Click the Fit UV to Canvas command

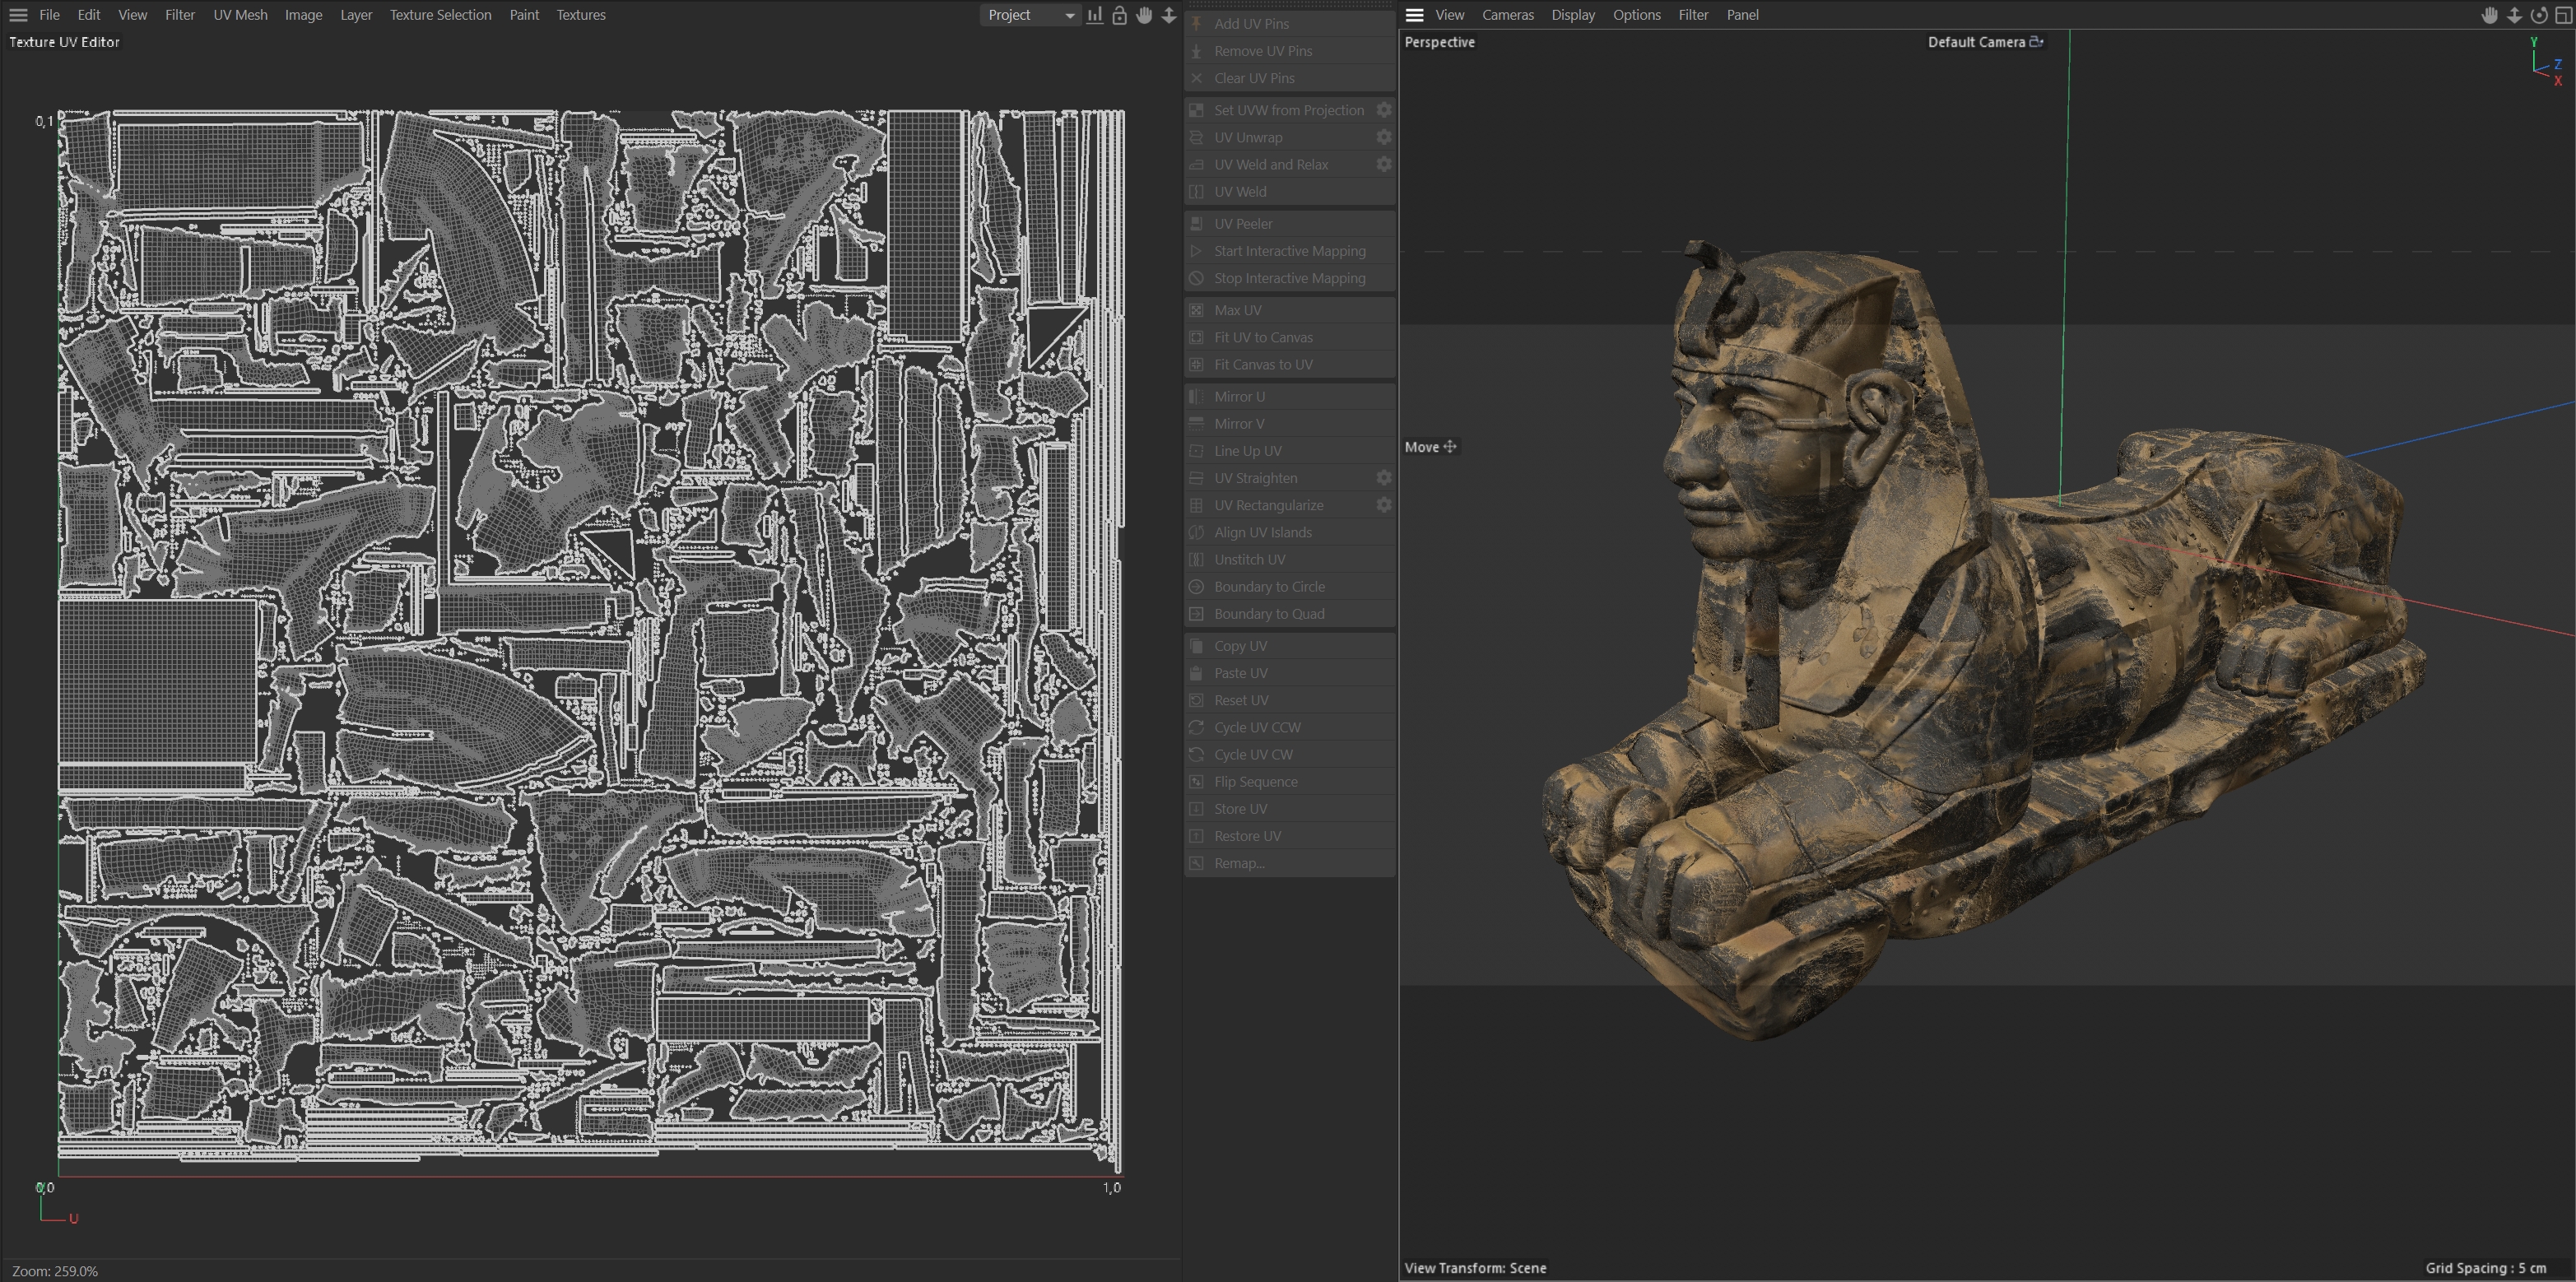[1263, 338]
